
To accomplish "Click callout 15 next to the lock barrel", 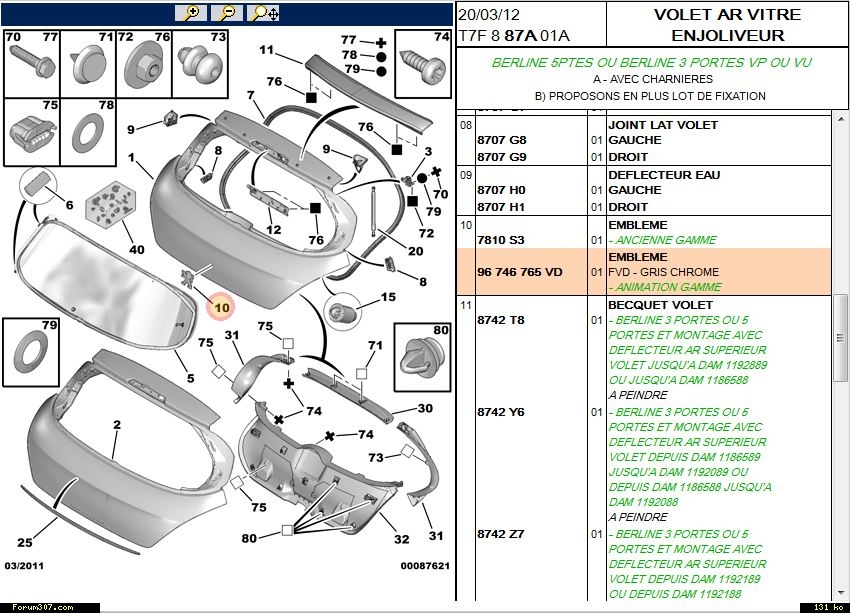I will tap(387, 297).
